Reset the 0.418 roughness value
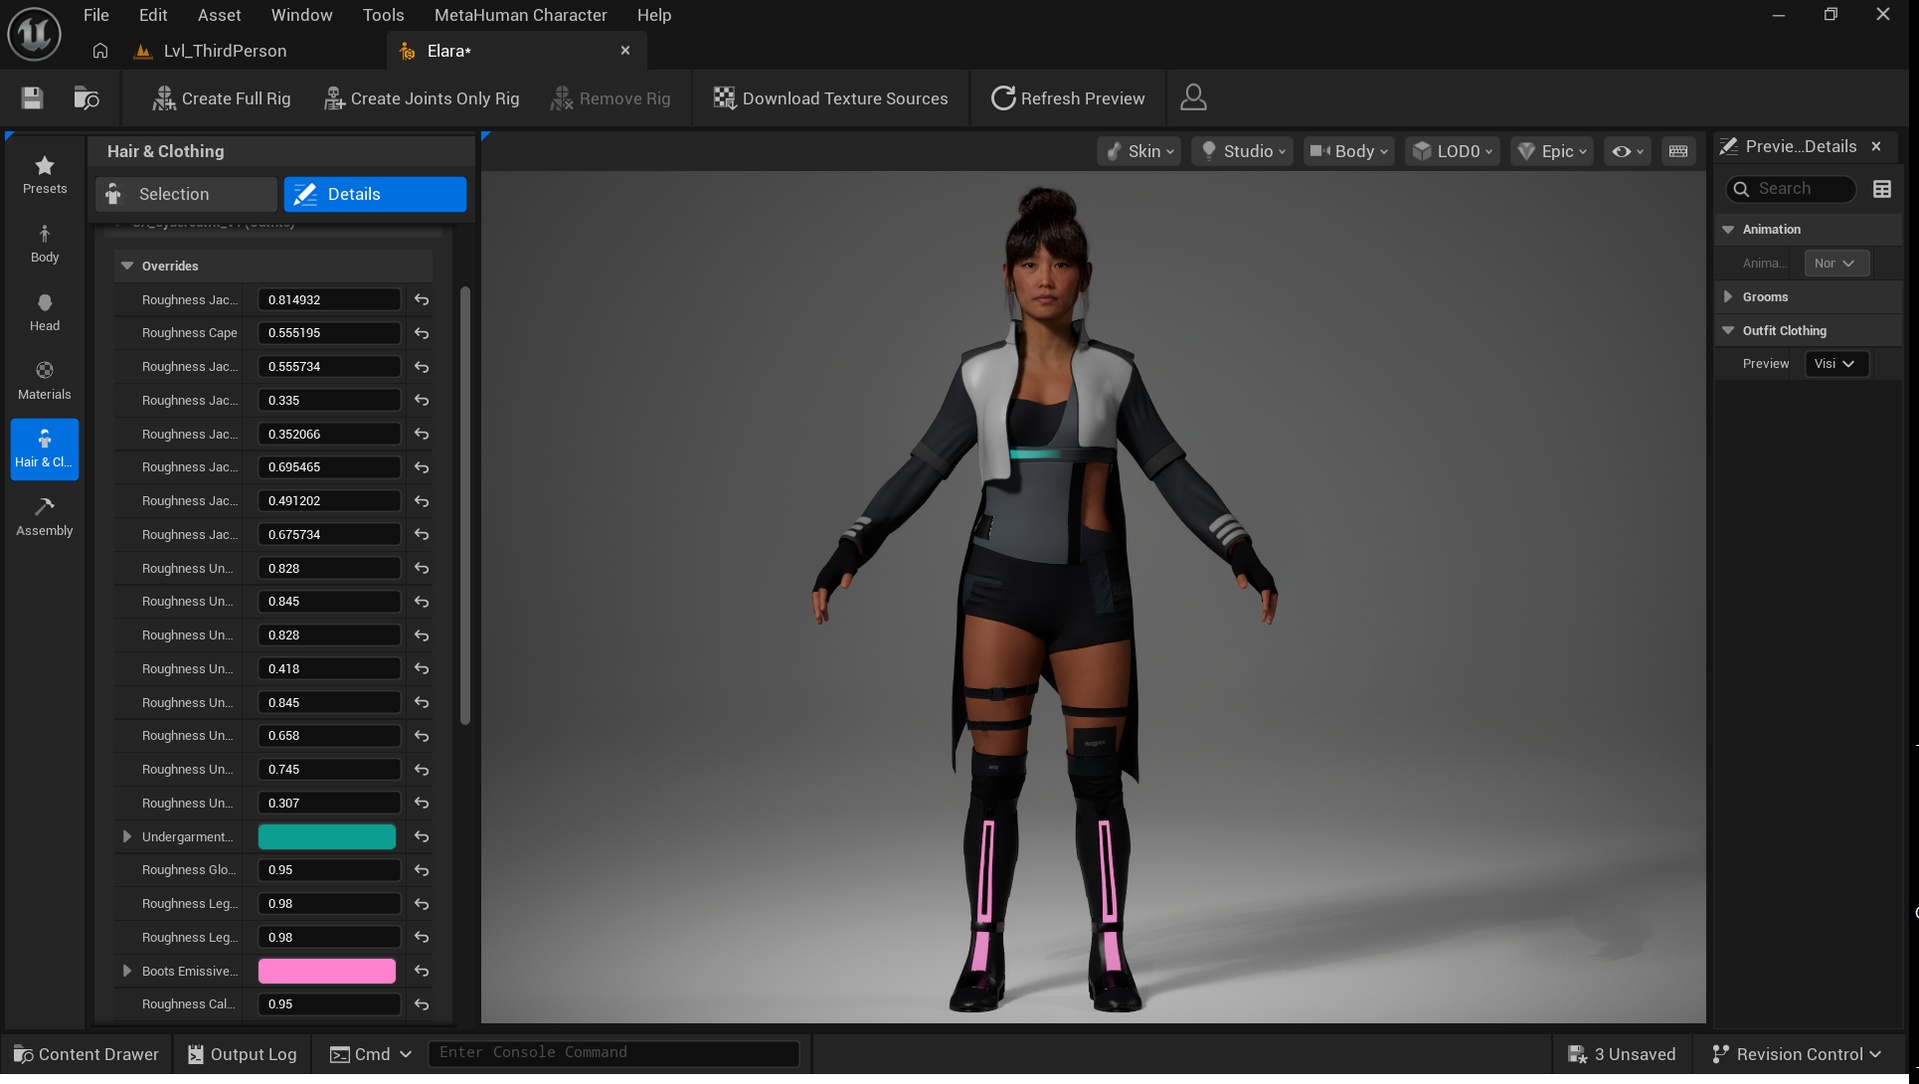 coord(422,669)
